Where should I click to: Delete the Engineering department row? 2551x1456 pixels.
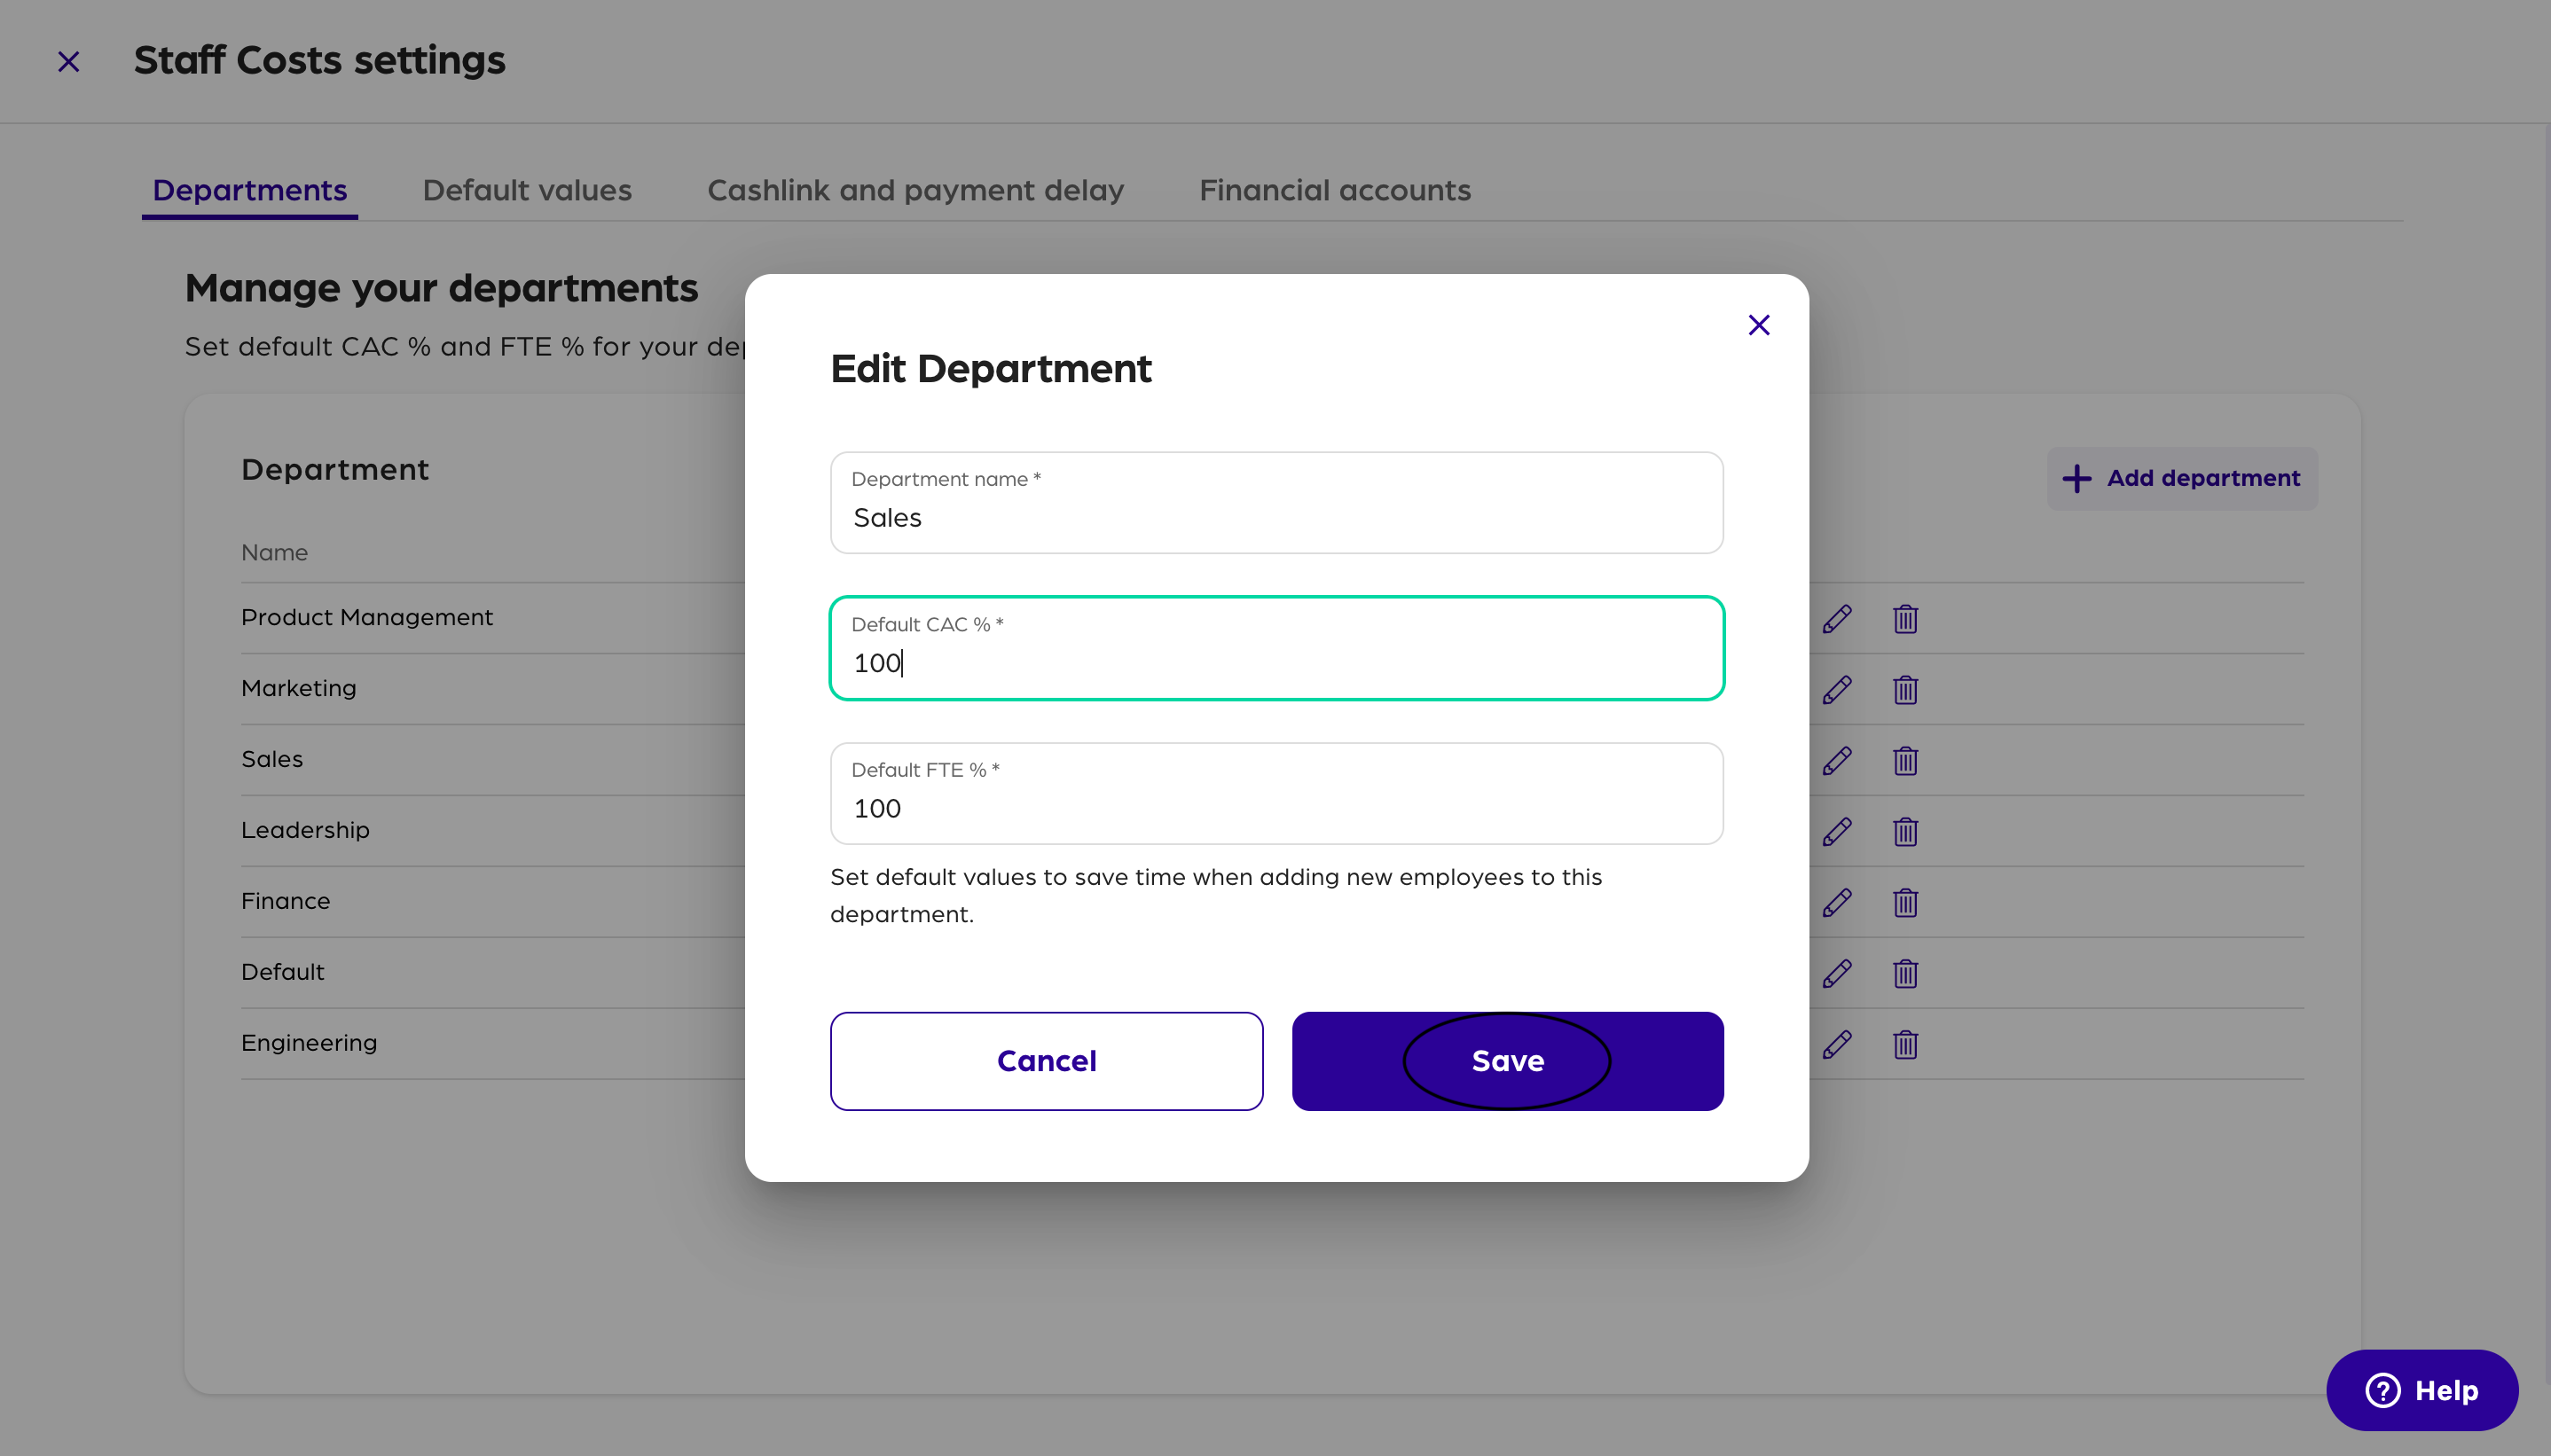tap(1905, 1045)
